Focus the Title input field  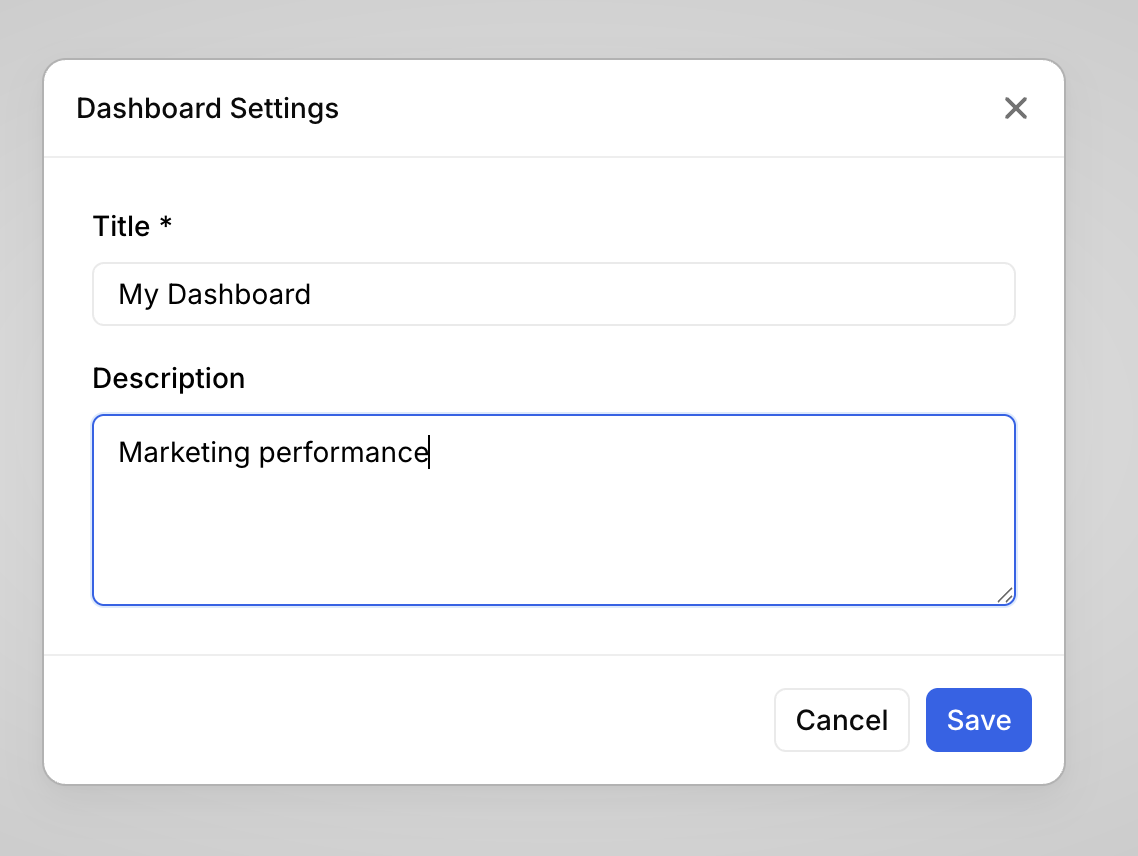[553, 294]
